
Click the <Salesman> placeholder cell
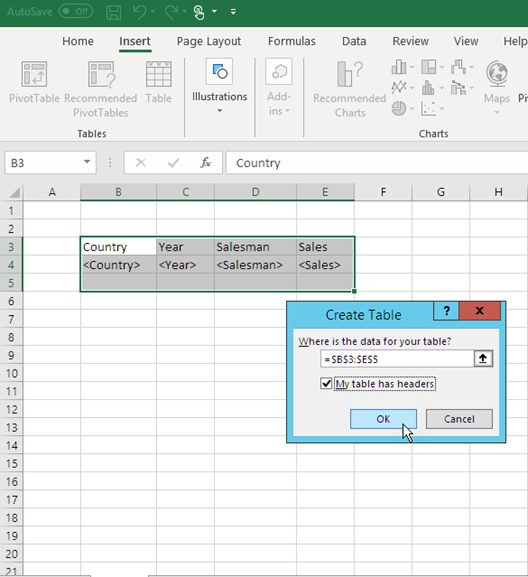255,265
